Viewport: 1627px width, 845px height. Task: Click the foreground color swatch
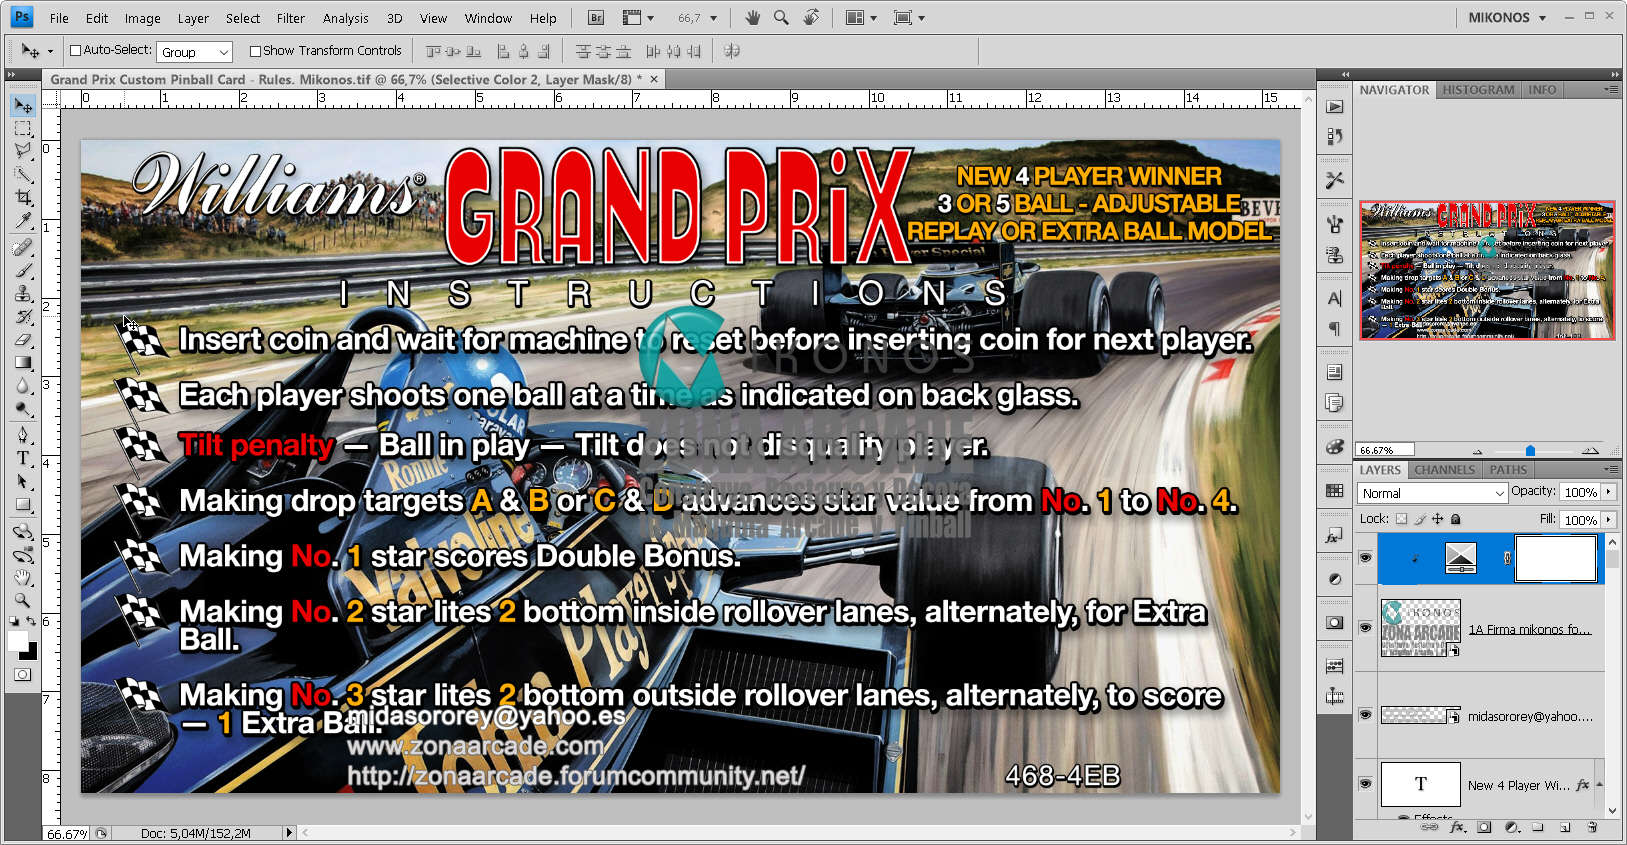coord(17,641)
